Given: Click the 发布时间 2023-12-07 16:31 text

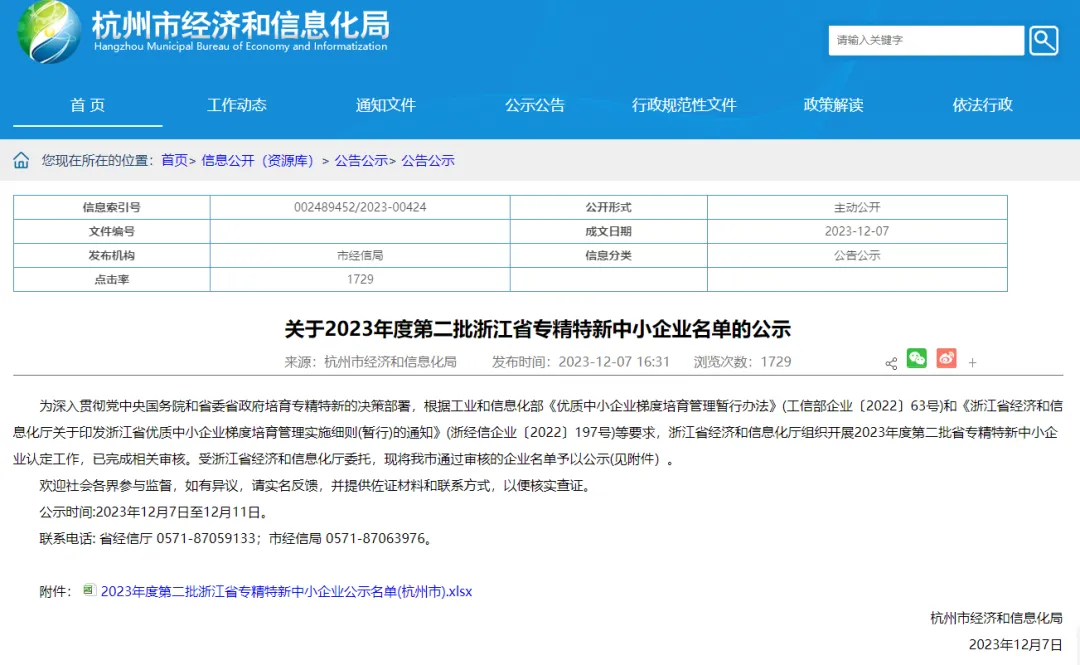Looking at the screenshot, I should pos(581,362).
